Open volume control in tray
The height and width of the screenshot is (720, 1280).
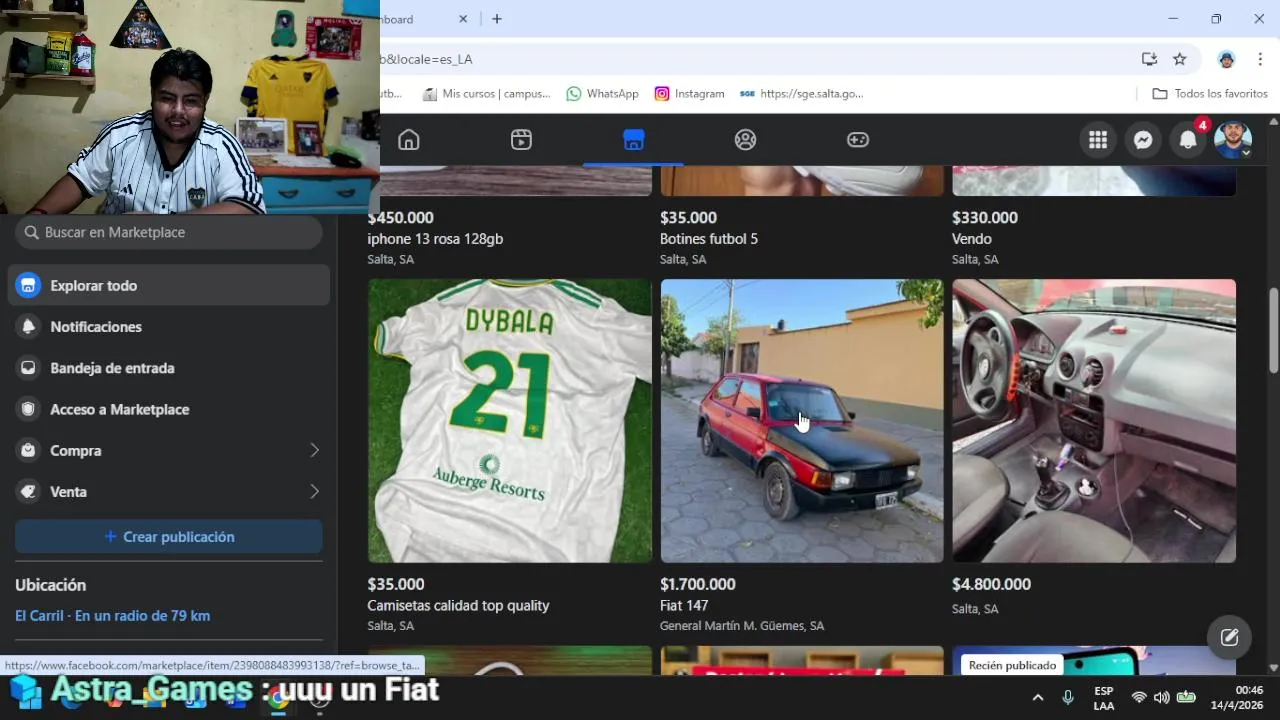click(x=1161, y=697)
